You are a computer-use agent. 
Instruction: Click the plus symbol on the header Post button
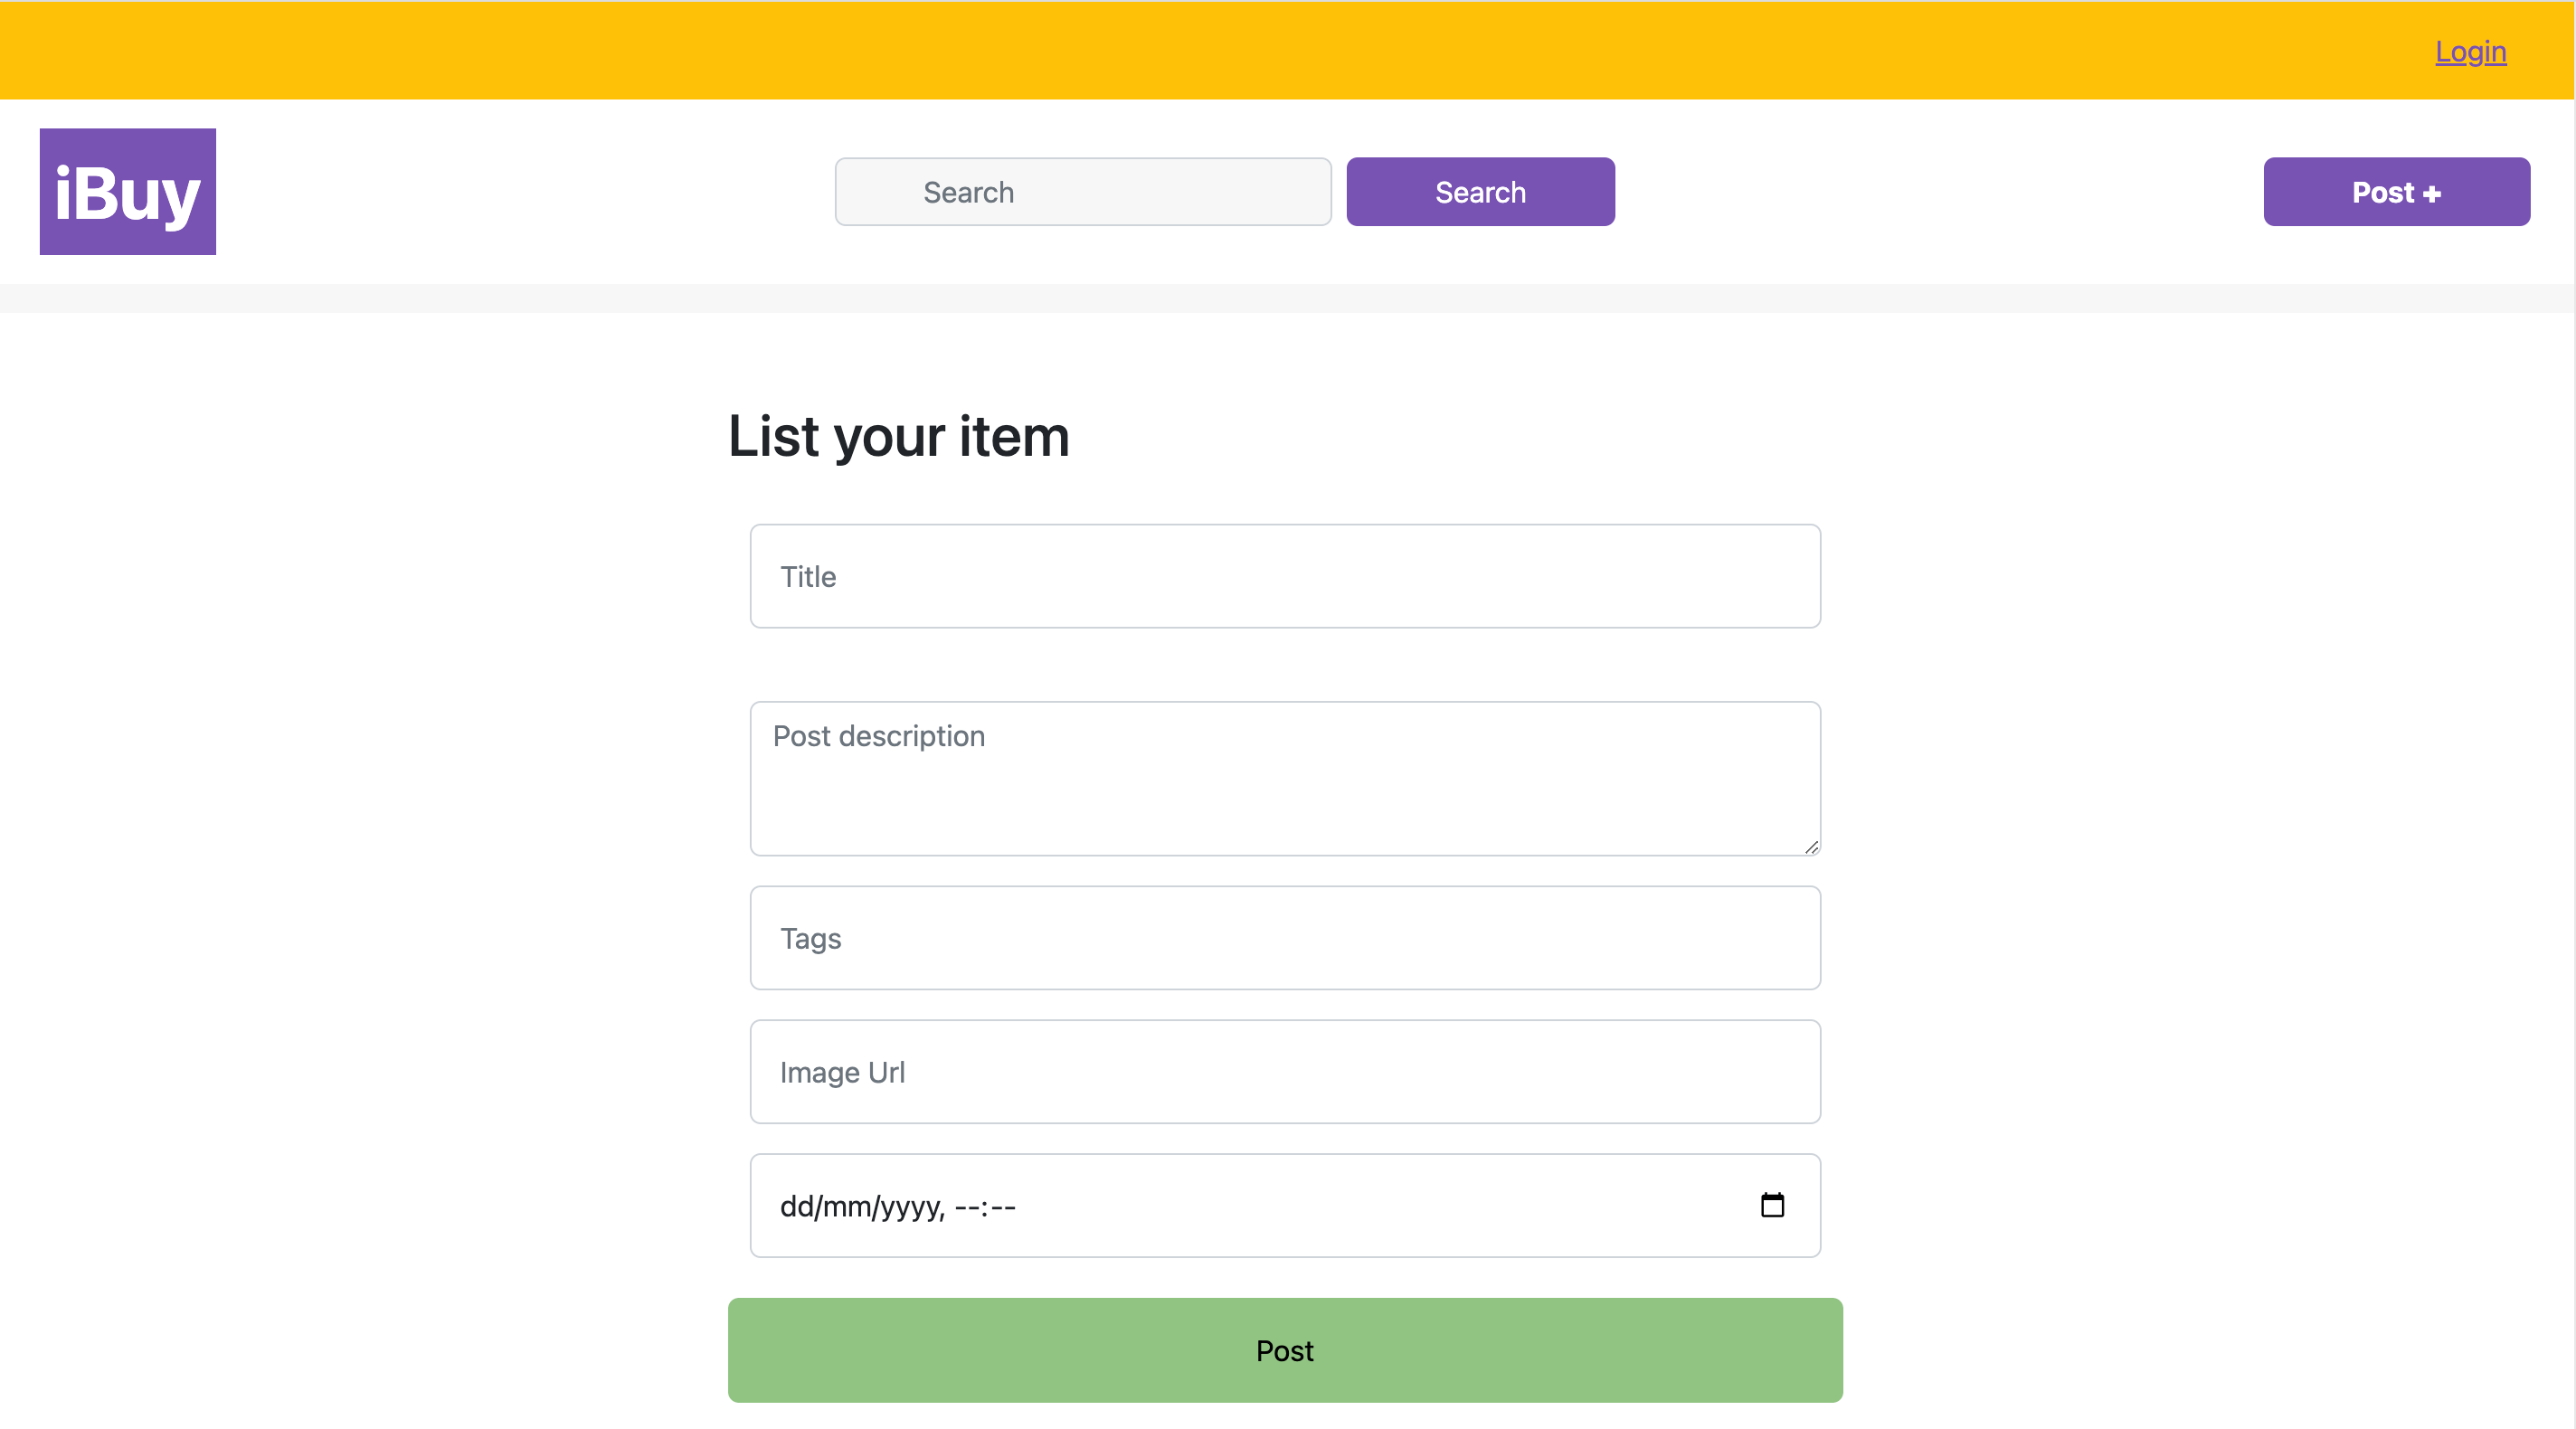tap(2432, 194)
